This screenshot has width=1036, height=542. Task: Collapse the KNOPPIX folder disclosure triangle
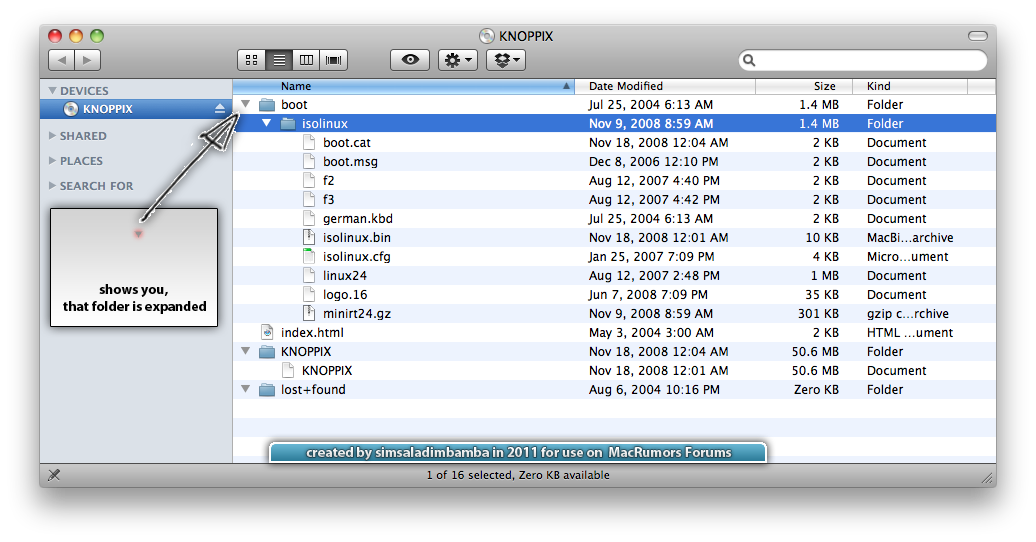[x=246, y=352]
